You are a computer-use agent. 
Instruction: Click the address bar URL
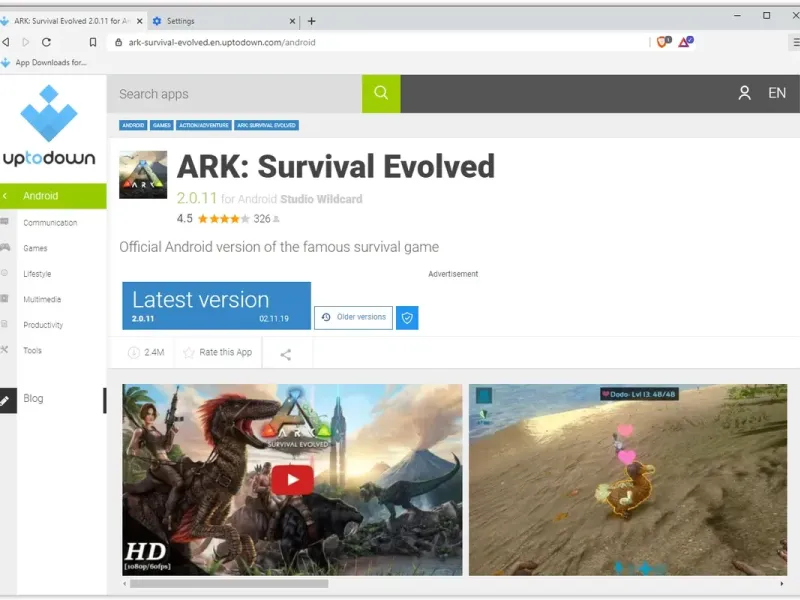coord(222,42)
